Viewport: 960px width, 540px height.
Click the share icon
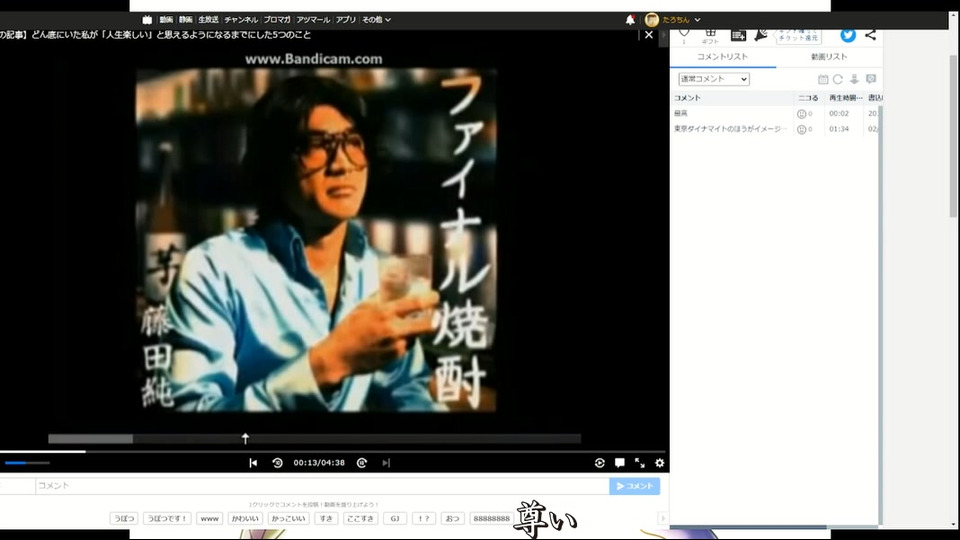coord(870,35)
